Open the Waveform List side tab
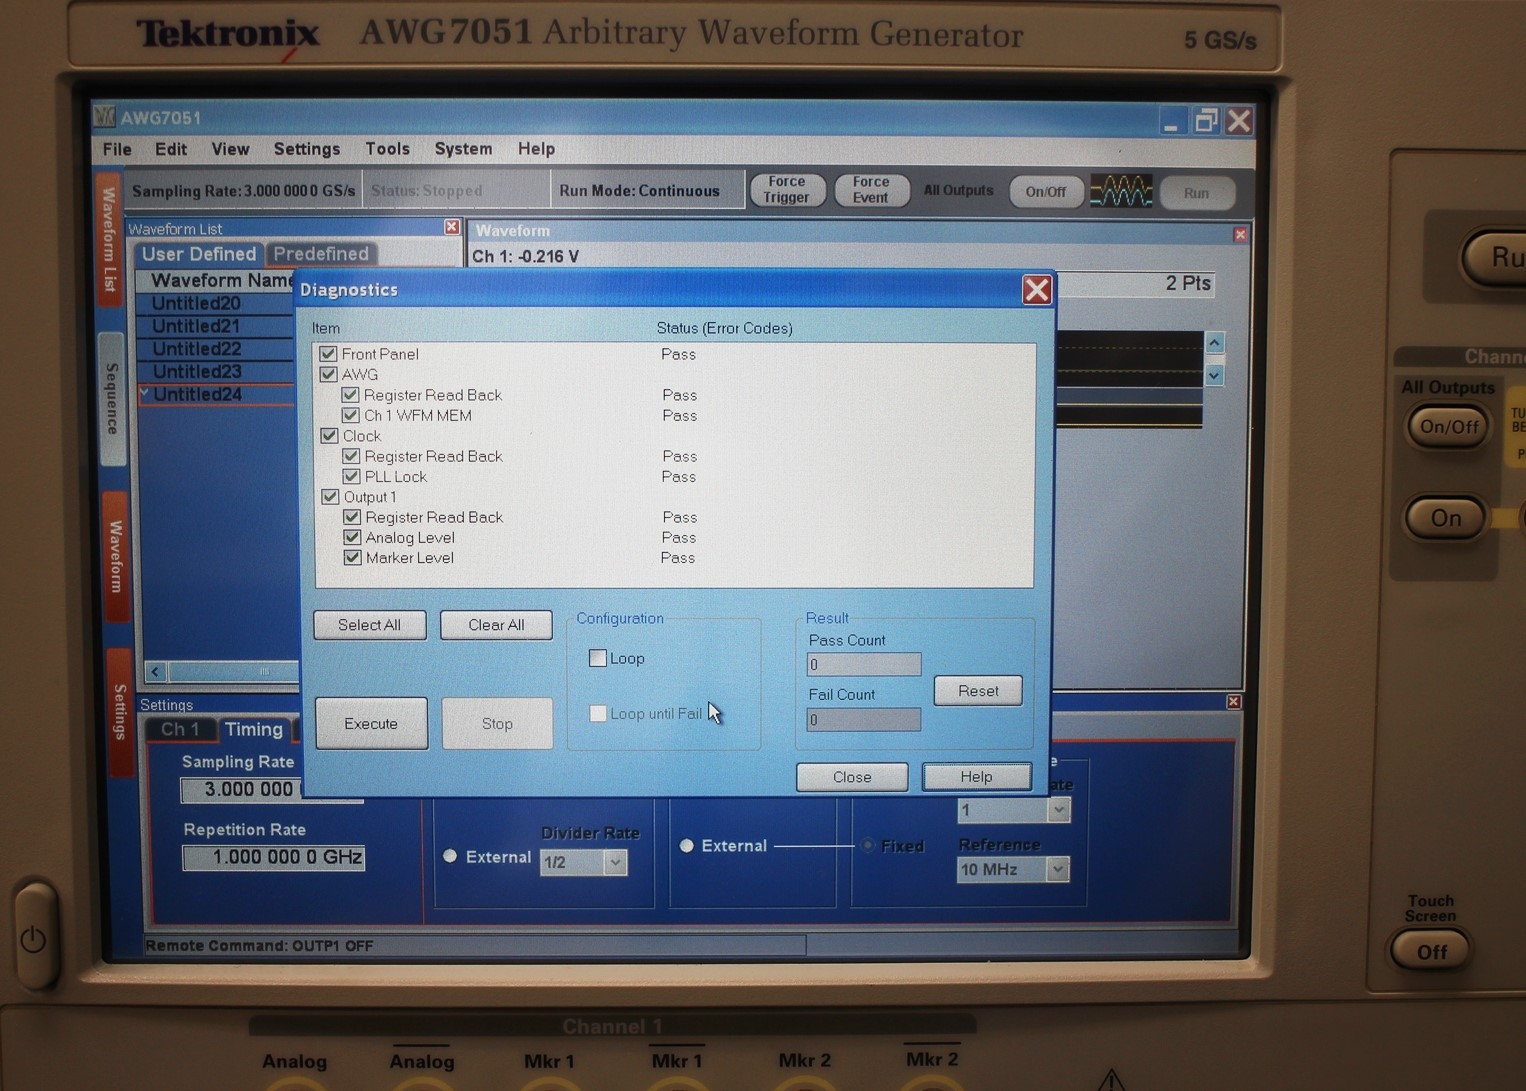 [x=109, y=238]
